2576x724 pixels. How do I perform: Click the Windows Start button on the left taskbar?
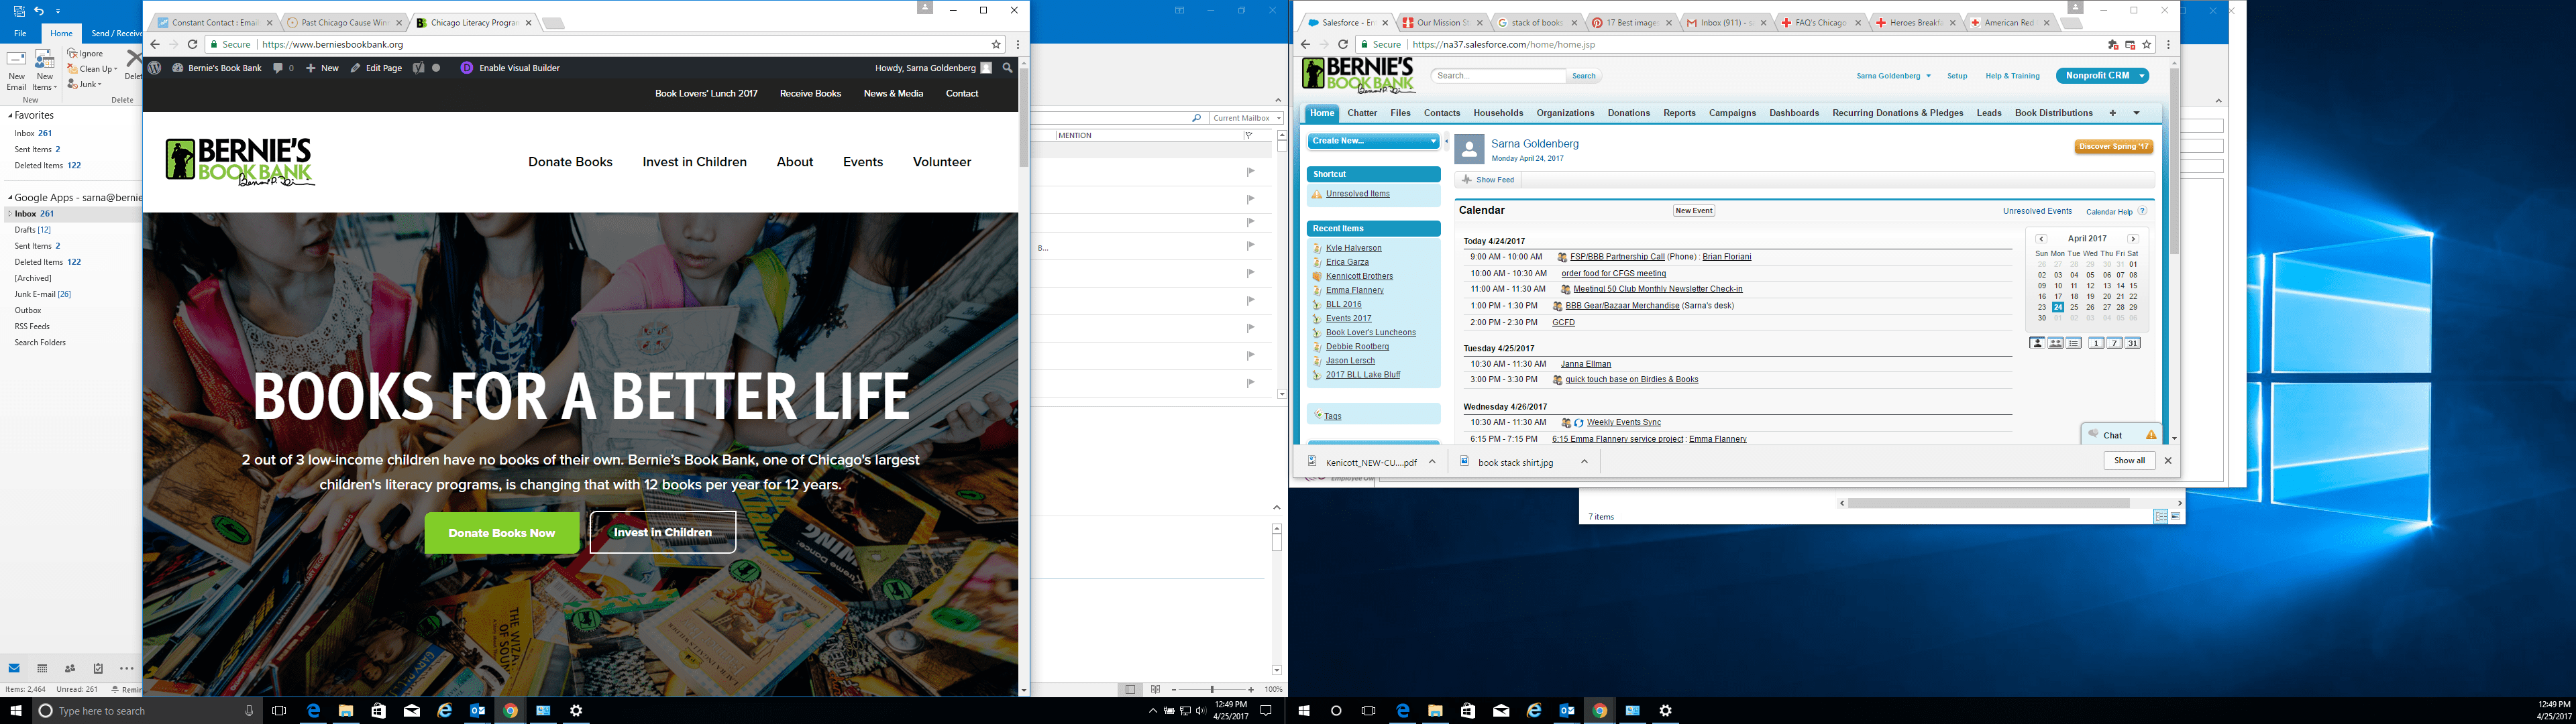point(16,711)
